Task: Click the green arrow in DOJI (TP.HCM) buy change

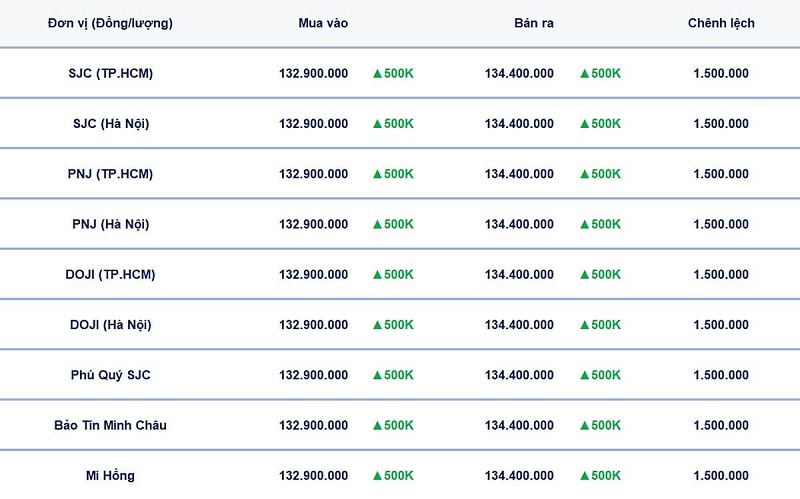Action: click(378, 275)
